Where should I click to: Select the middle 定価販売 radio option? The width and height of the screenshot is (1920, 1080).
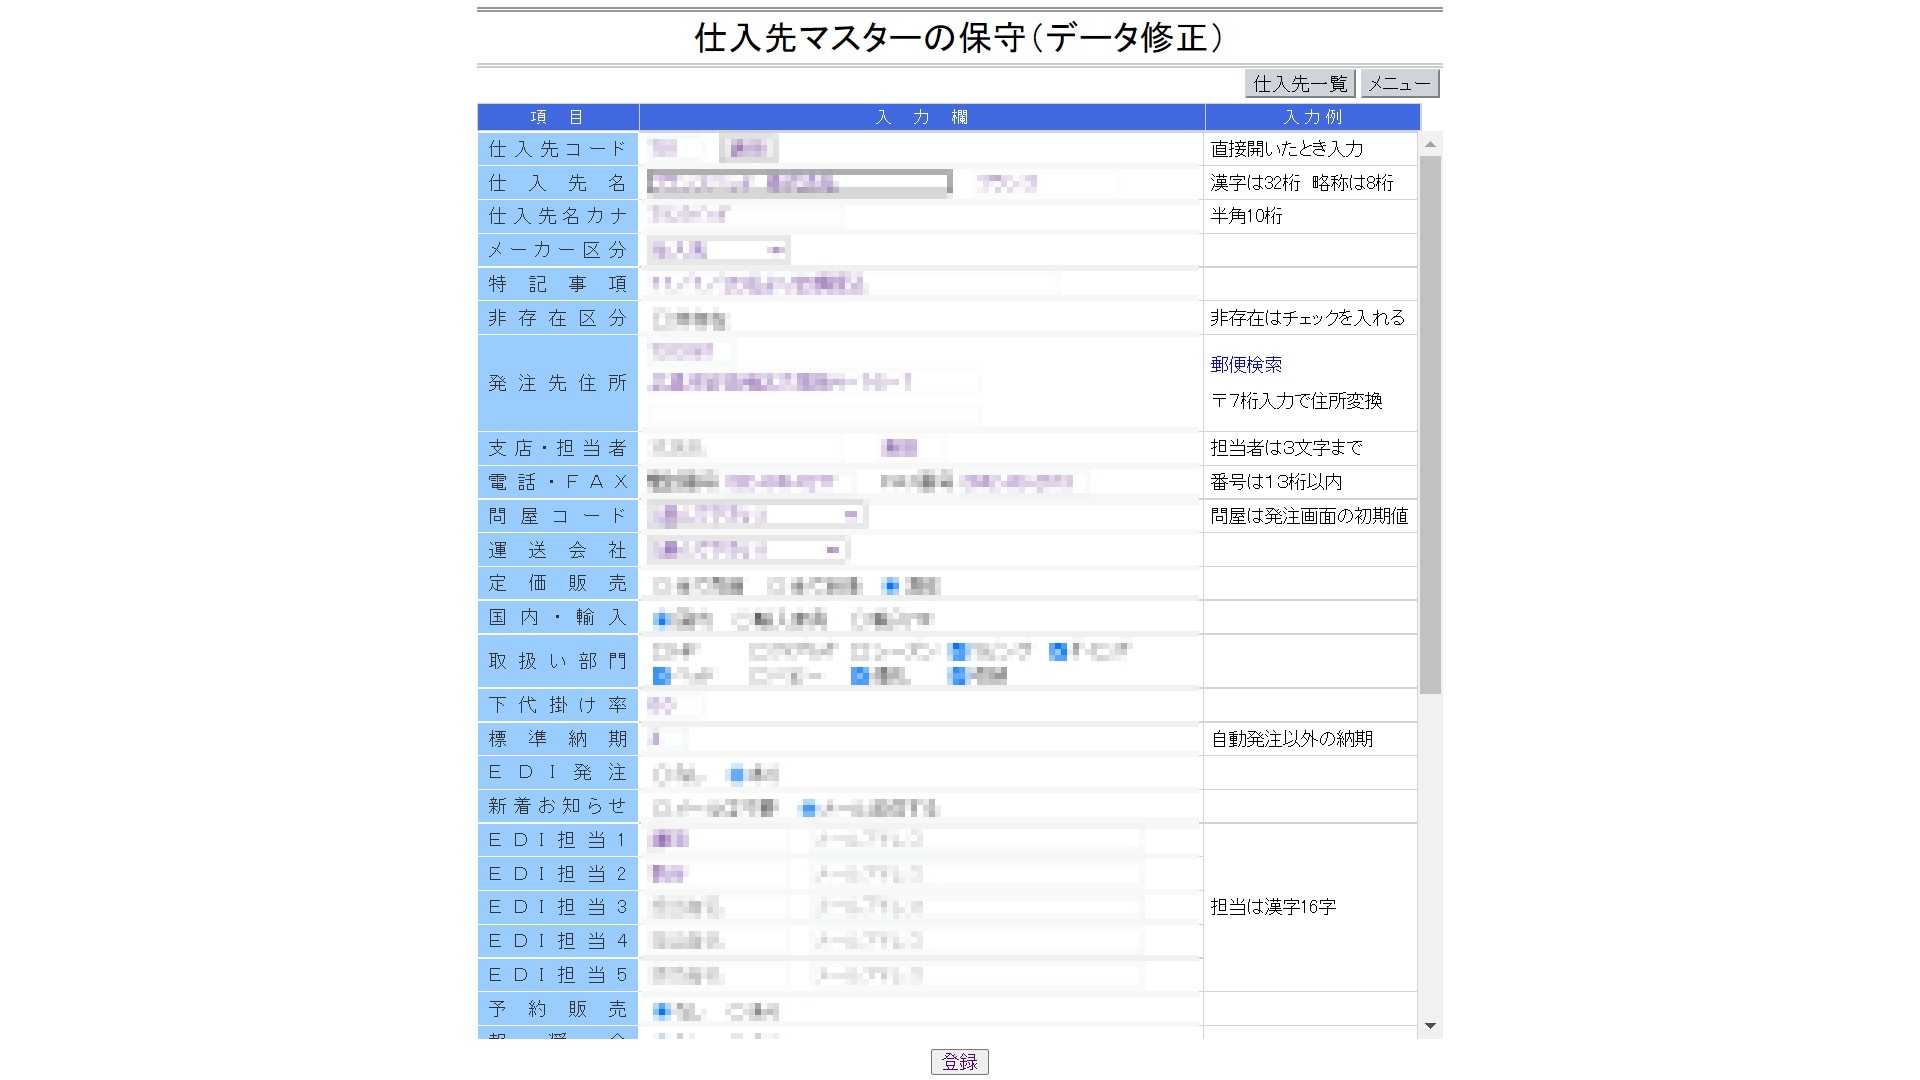(x=775, y=585)
